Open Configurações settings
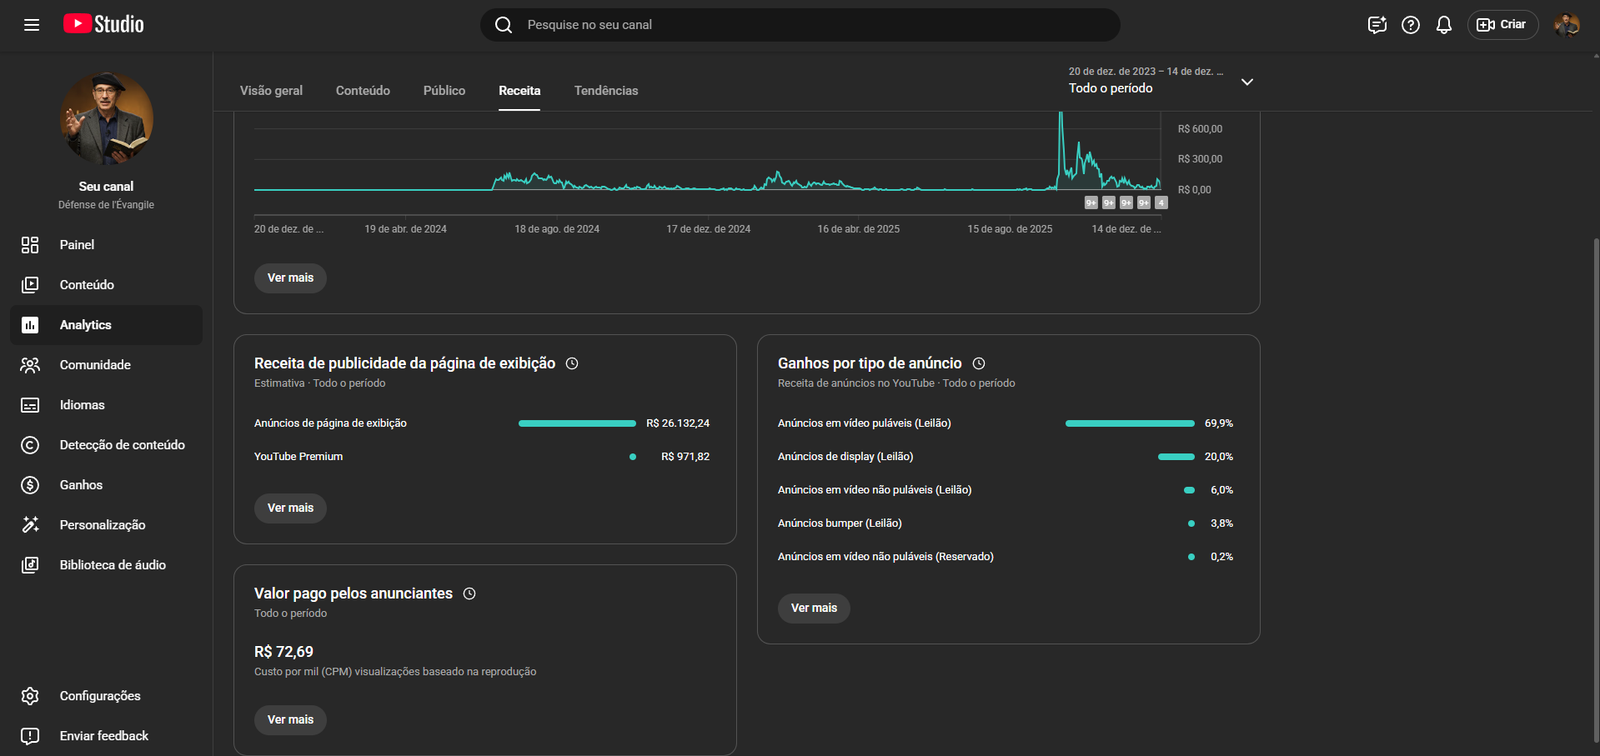 pos(106,696)
